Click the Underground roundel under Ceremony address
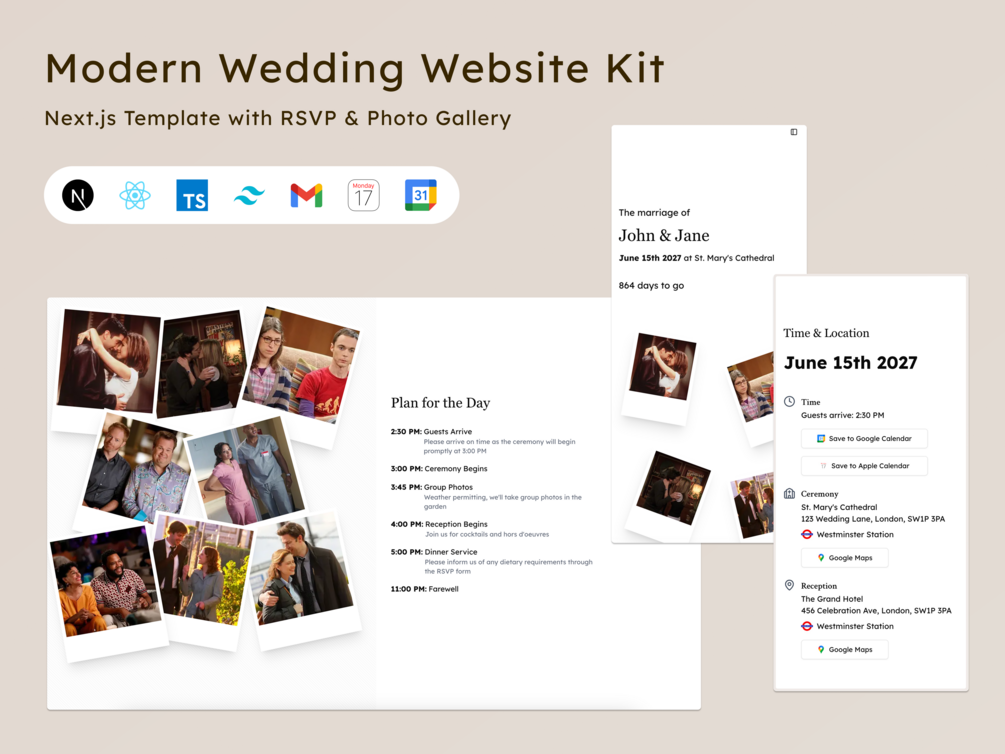1005x754 pixels. [807, 534]
